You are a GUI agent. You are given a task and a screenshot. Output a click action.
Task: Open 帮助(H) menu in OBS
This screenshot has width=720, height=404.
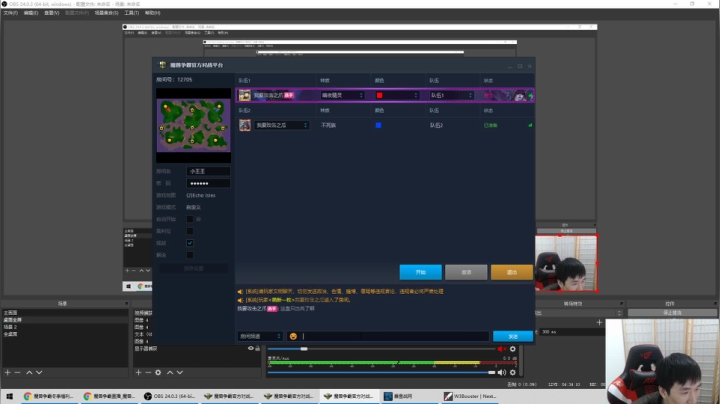tap(152, 13)
